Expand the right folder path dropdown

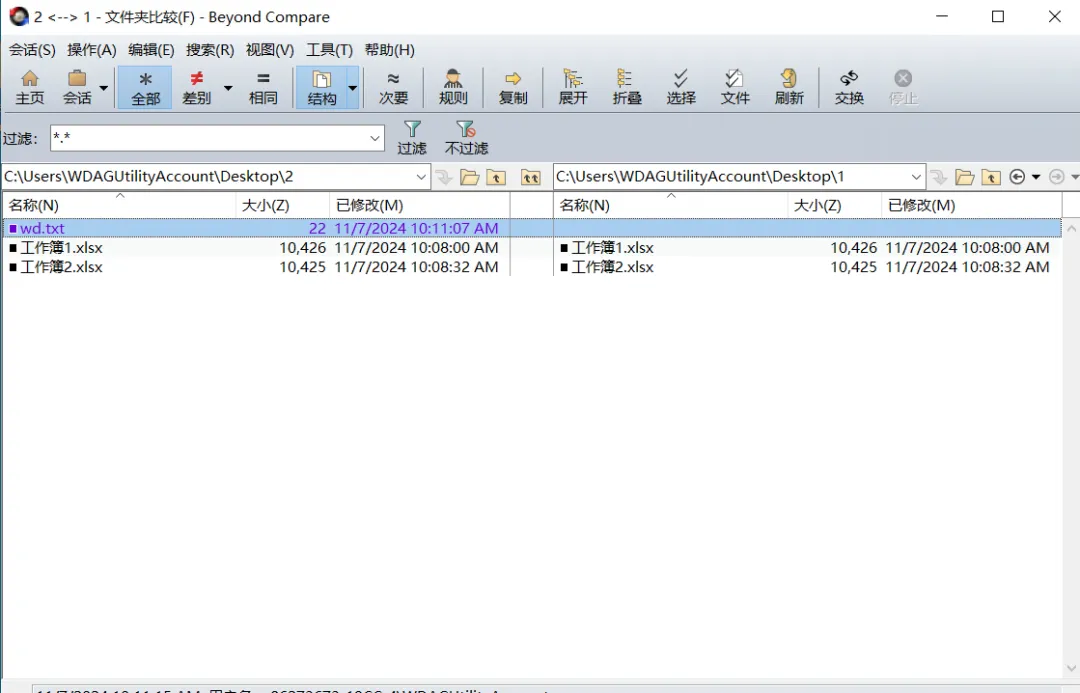[916, 177]
